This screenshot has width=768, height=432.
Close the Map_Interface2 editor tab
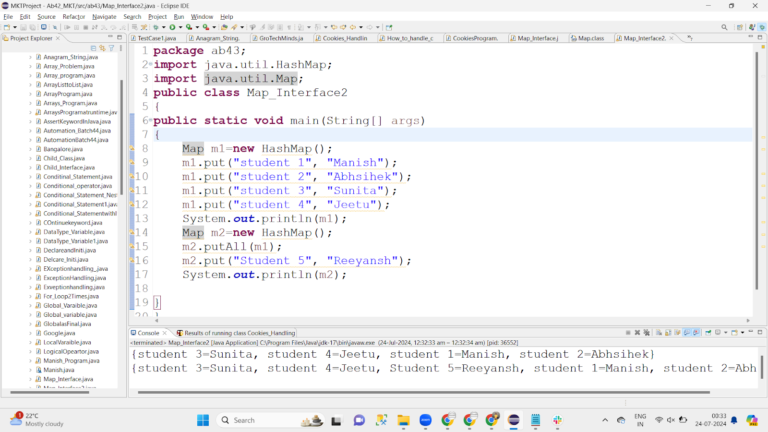pos(673,38)
